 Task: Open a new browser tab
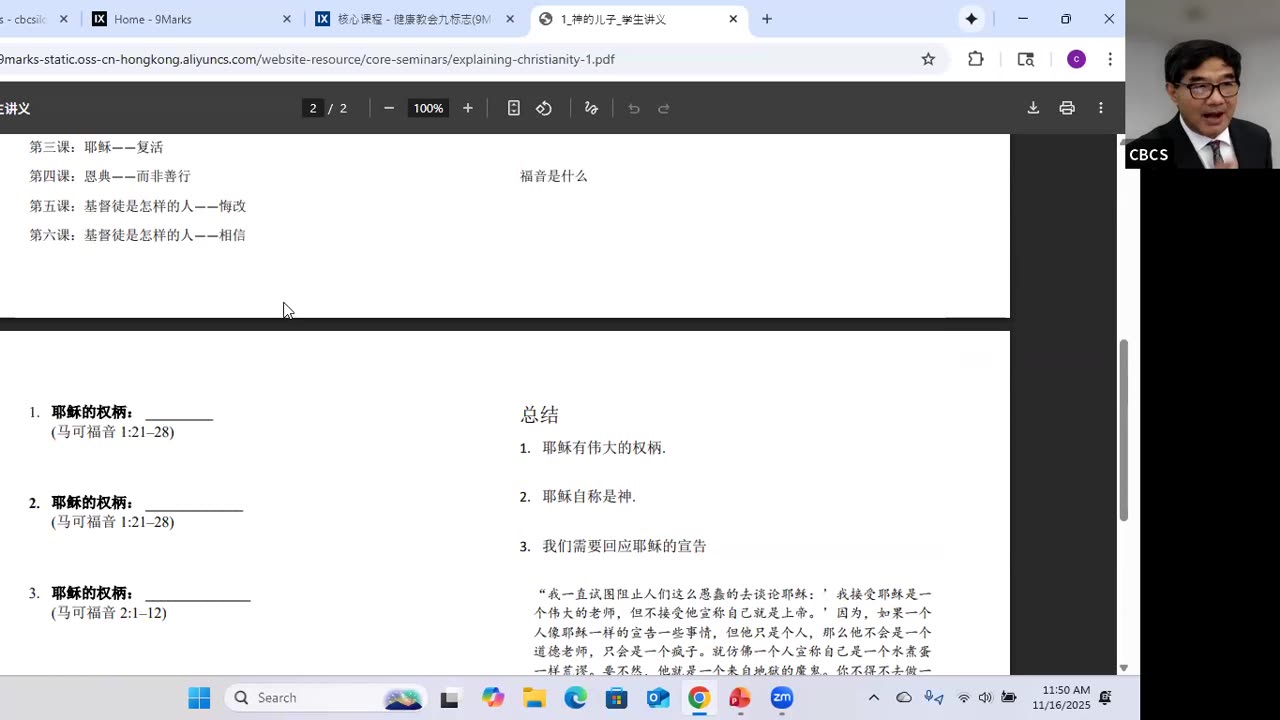tap(767, 19)
